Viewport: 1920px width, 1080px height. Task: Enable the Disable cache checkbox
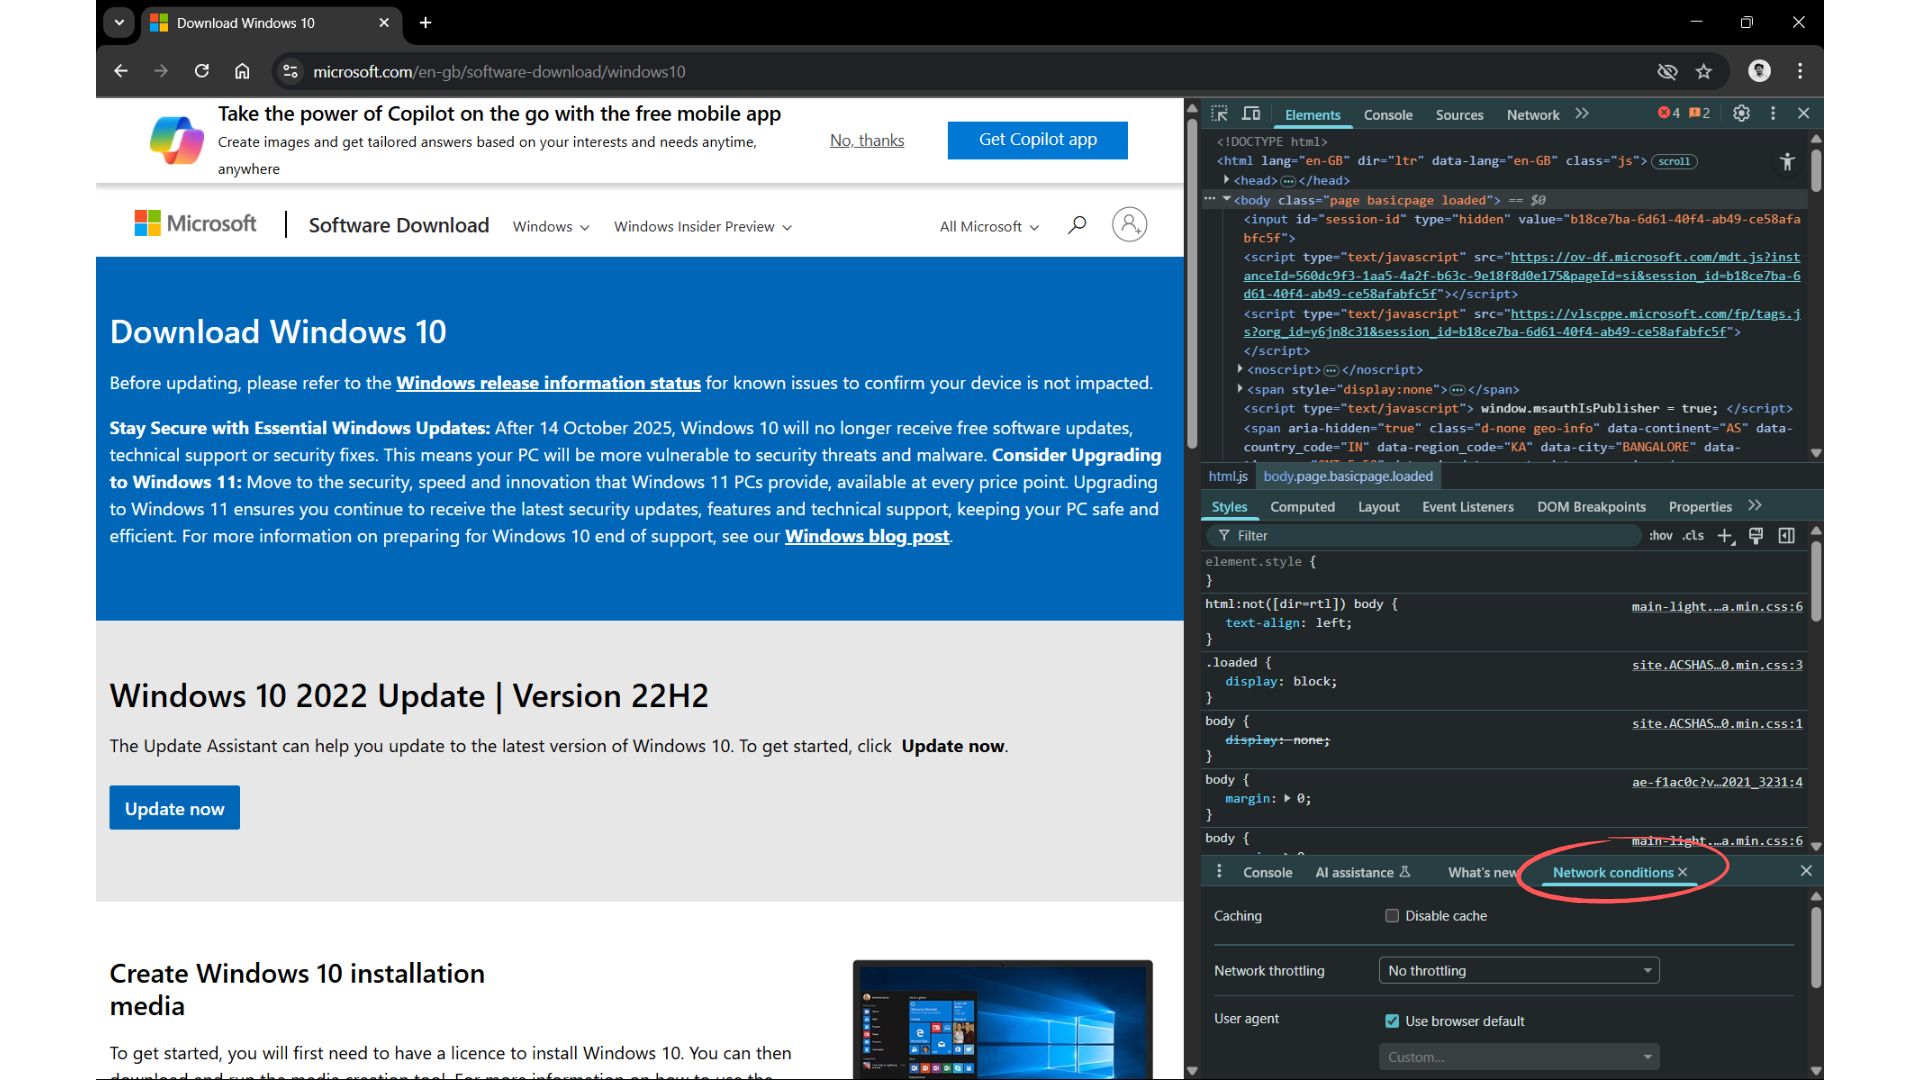[x=1391, y=916]
